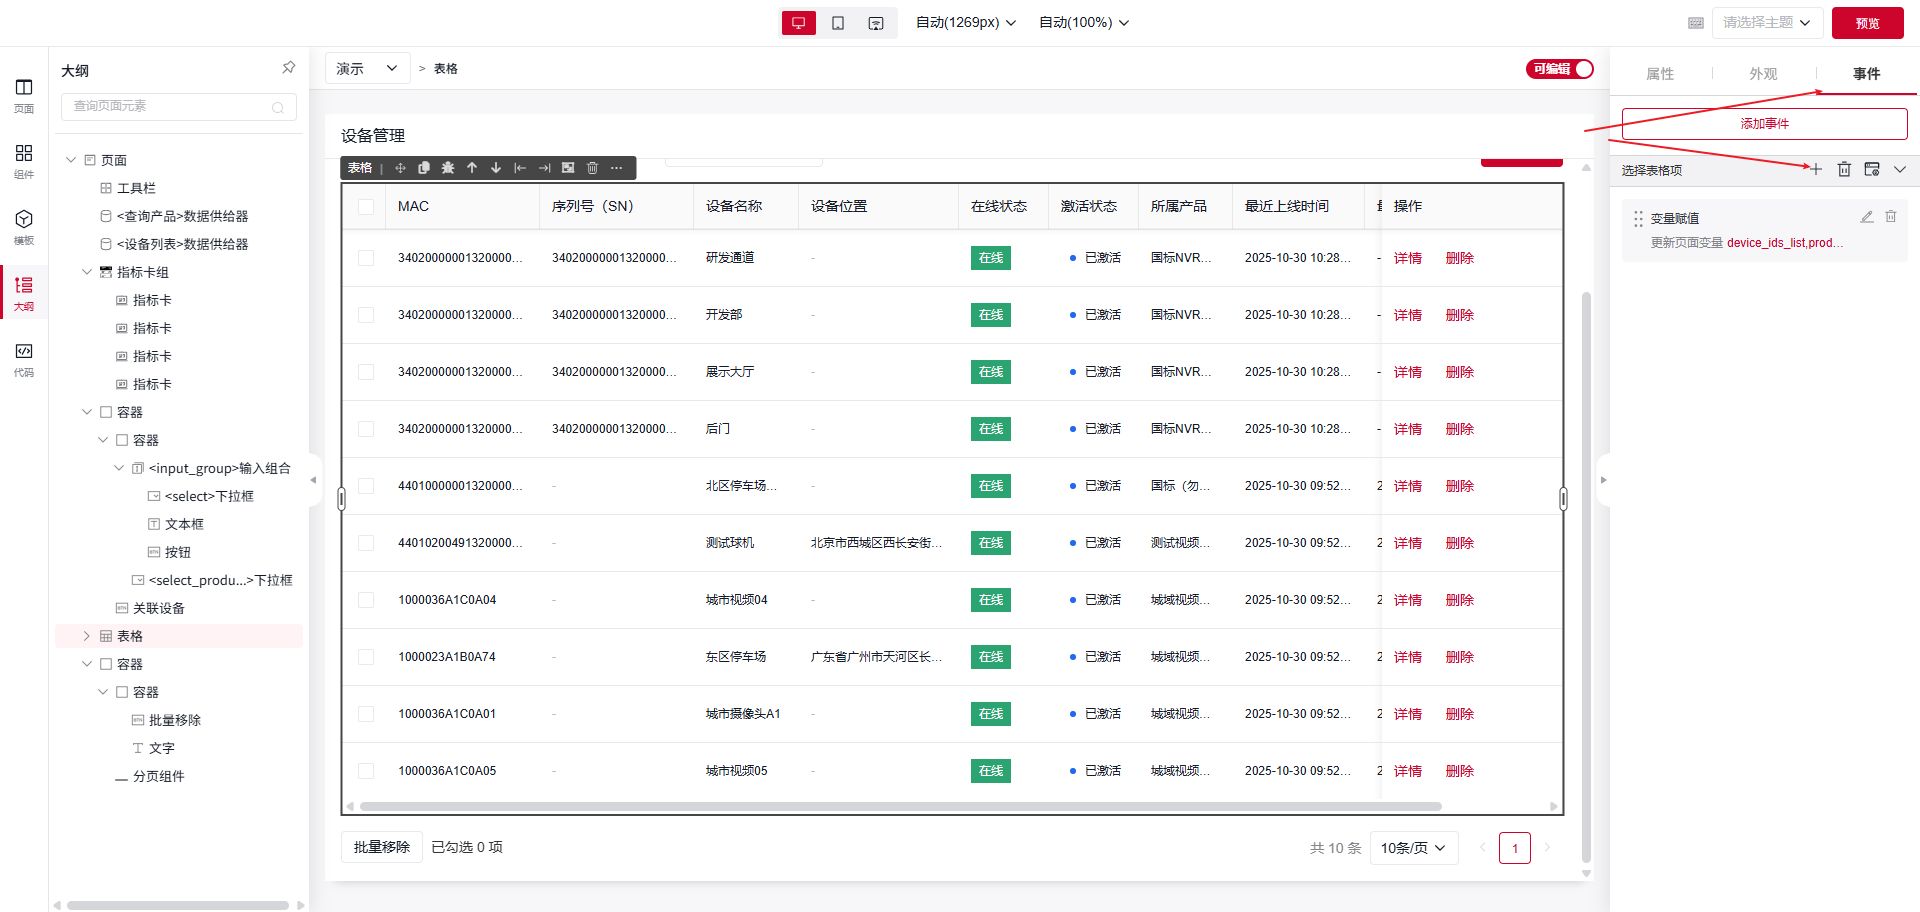
Task: Switch to the 外观 tab
Action: click(x=1763, y=74)
